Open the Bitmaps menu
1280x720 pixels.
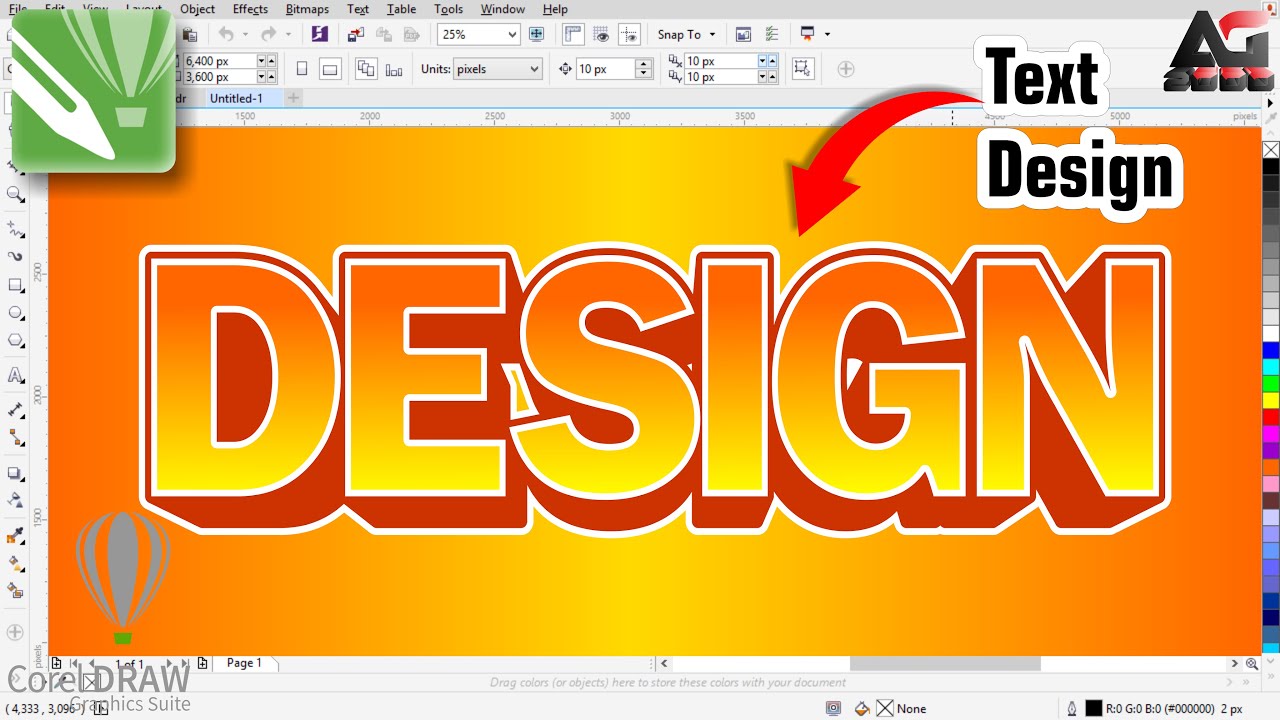tap(307, 9)
